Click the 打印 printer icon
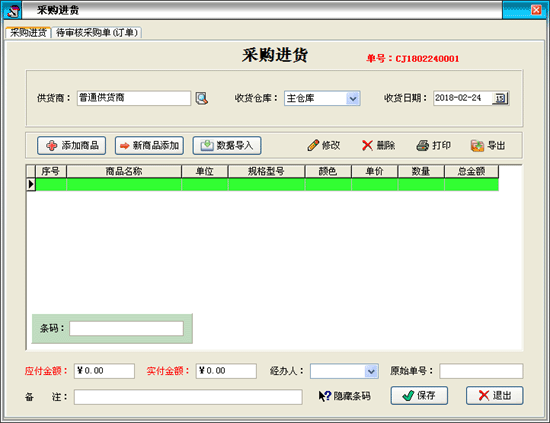This screenshot has width=550, height=423. (422, 145)
